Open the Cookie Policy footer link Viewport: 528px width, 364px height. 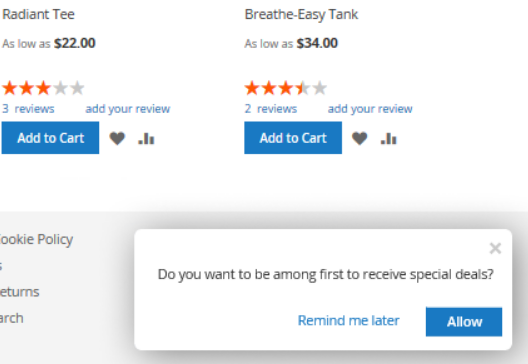pyautogui.click(x=36, y=239)
